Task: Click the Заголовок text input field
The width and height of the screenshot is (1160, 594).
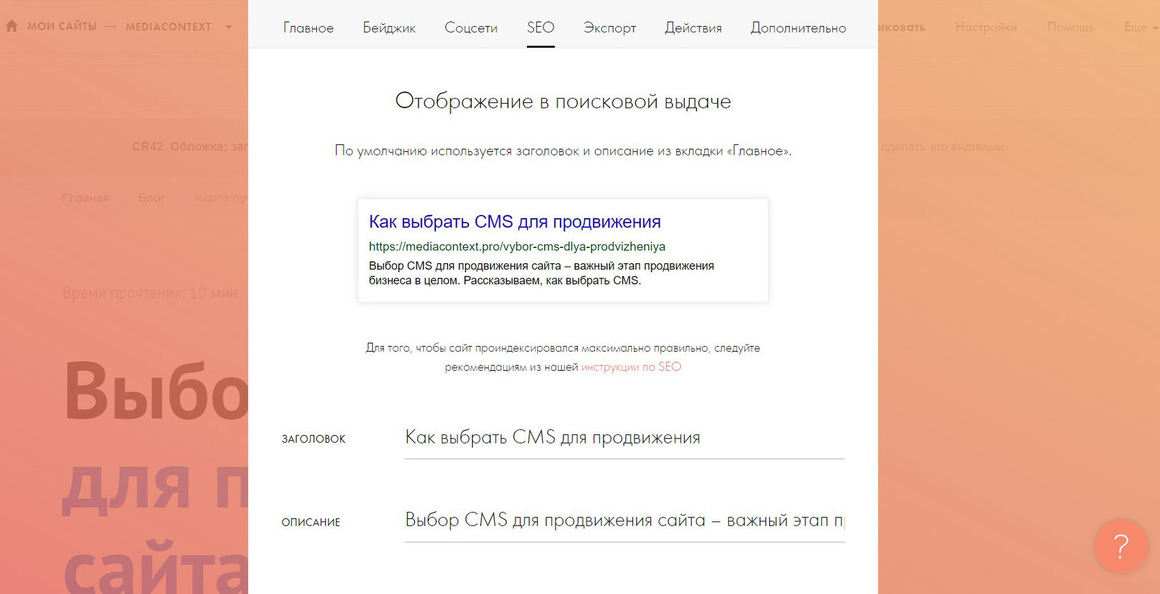Action: 624,438
